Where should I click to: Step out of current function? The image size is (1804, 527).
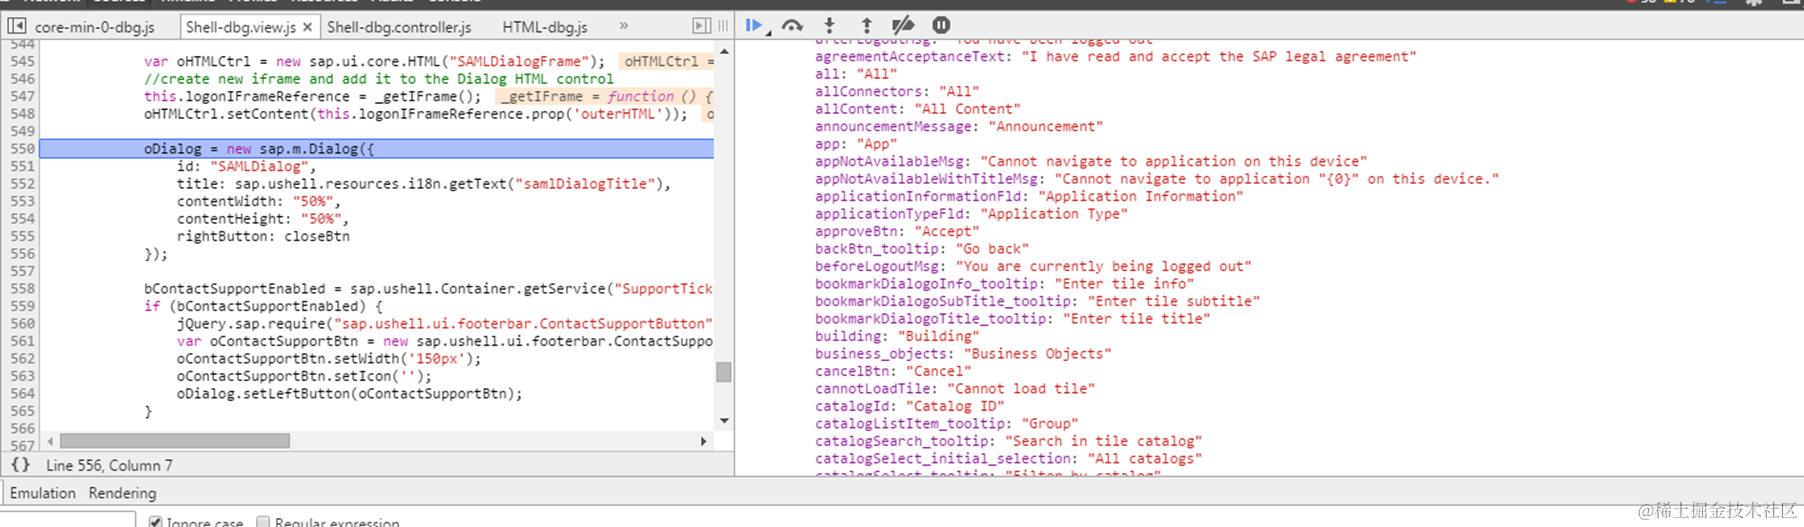pos(866,25)
